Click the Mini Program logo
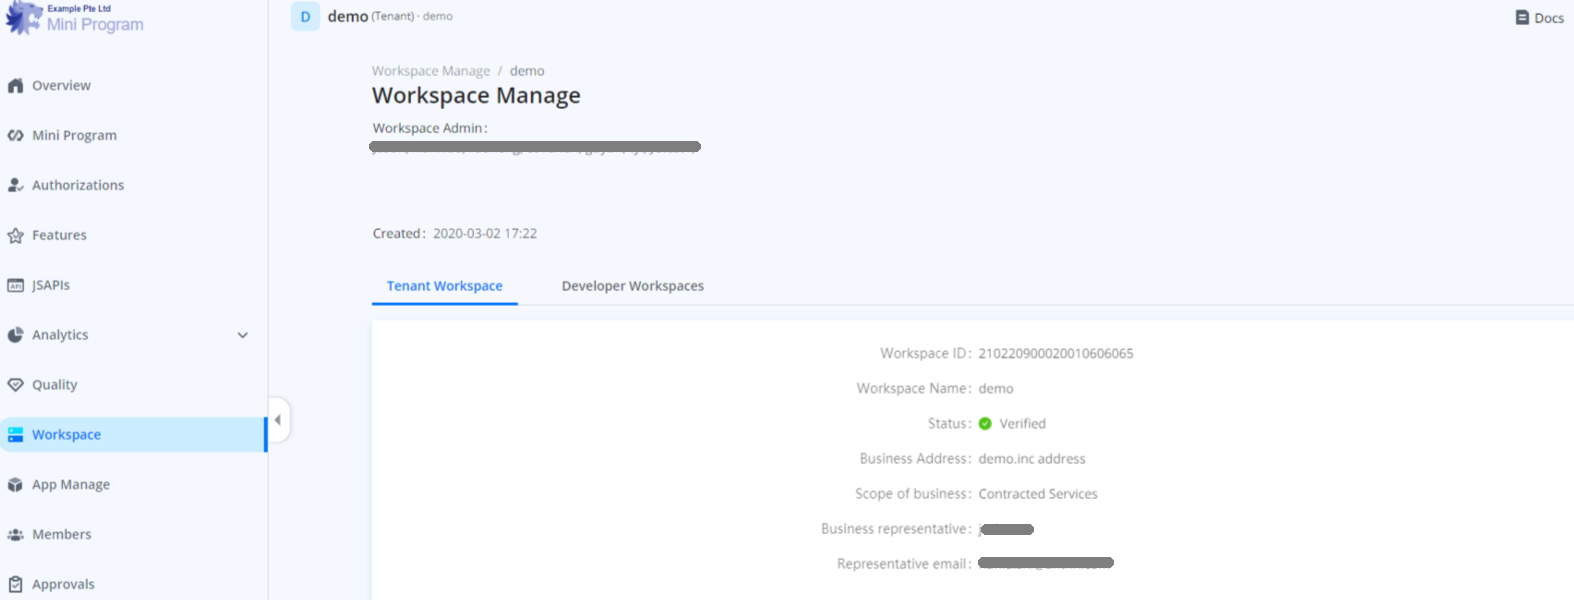 pyautogui.click(x=23, y=18)
